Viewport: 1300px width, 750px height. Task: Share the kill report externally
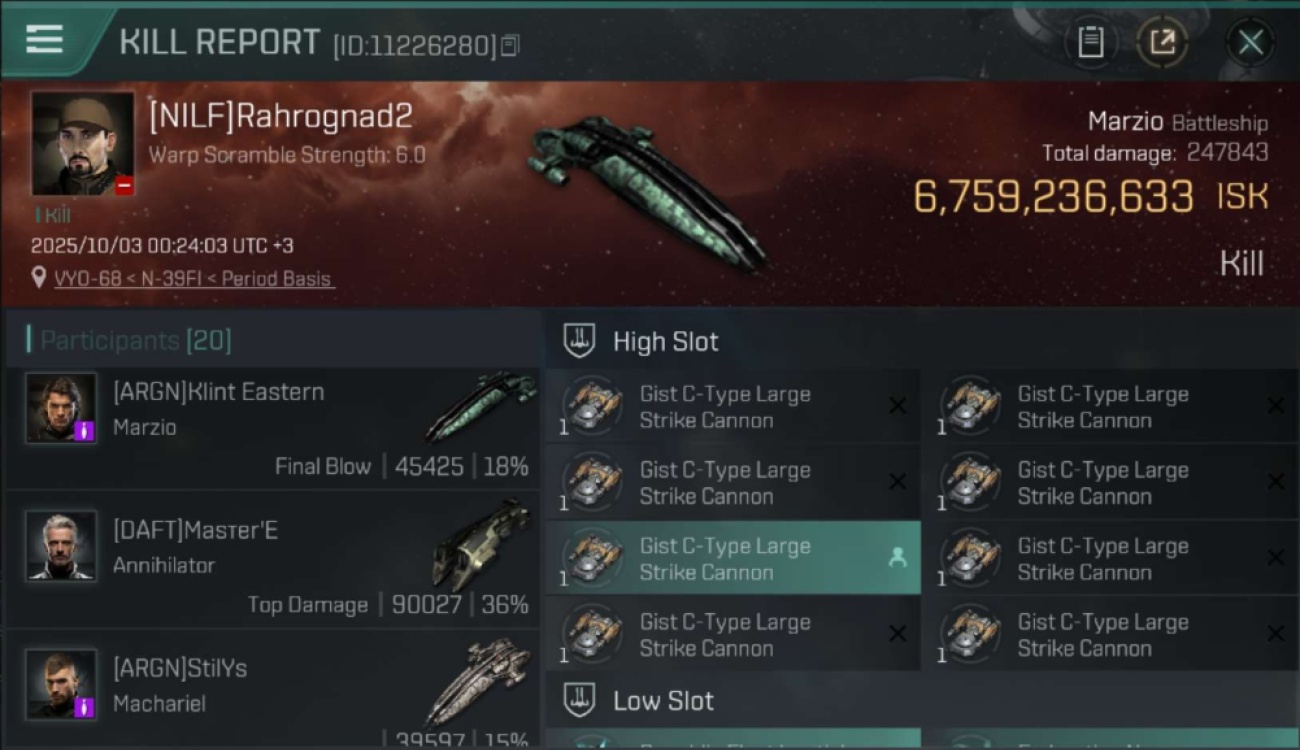[x=1162, y=42]
